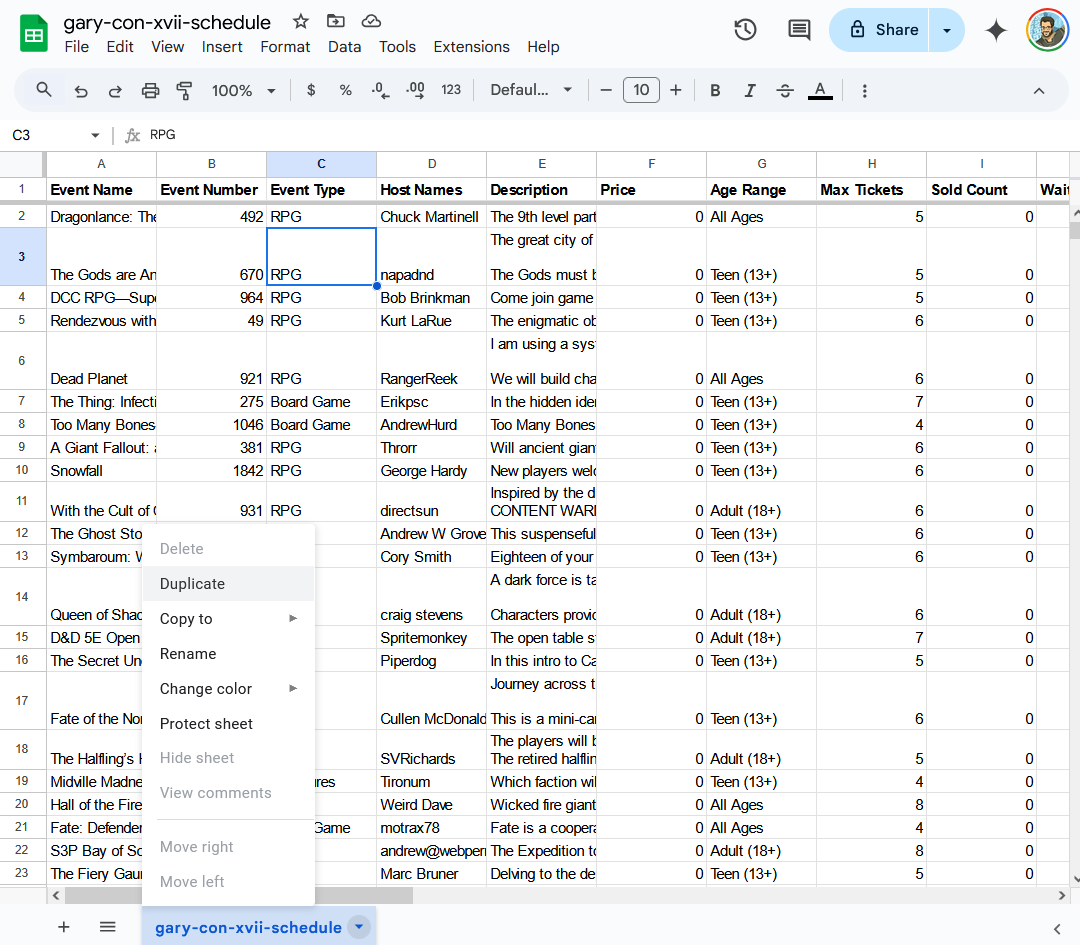1080x945 pixels.
Task: Open sheet tab dropdown arrow
Action: [359, 927]
